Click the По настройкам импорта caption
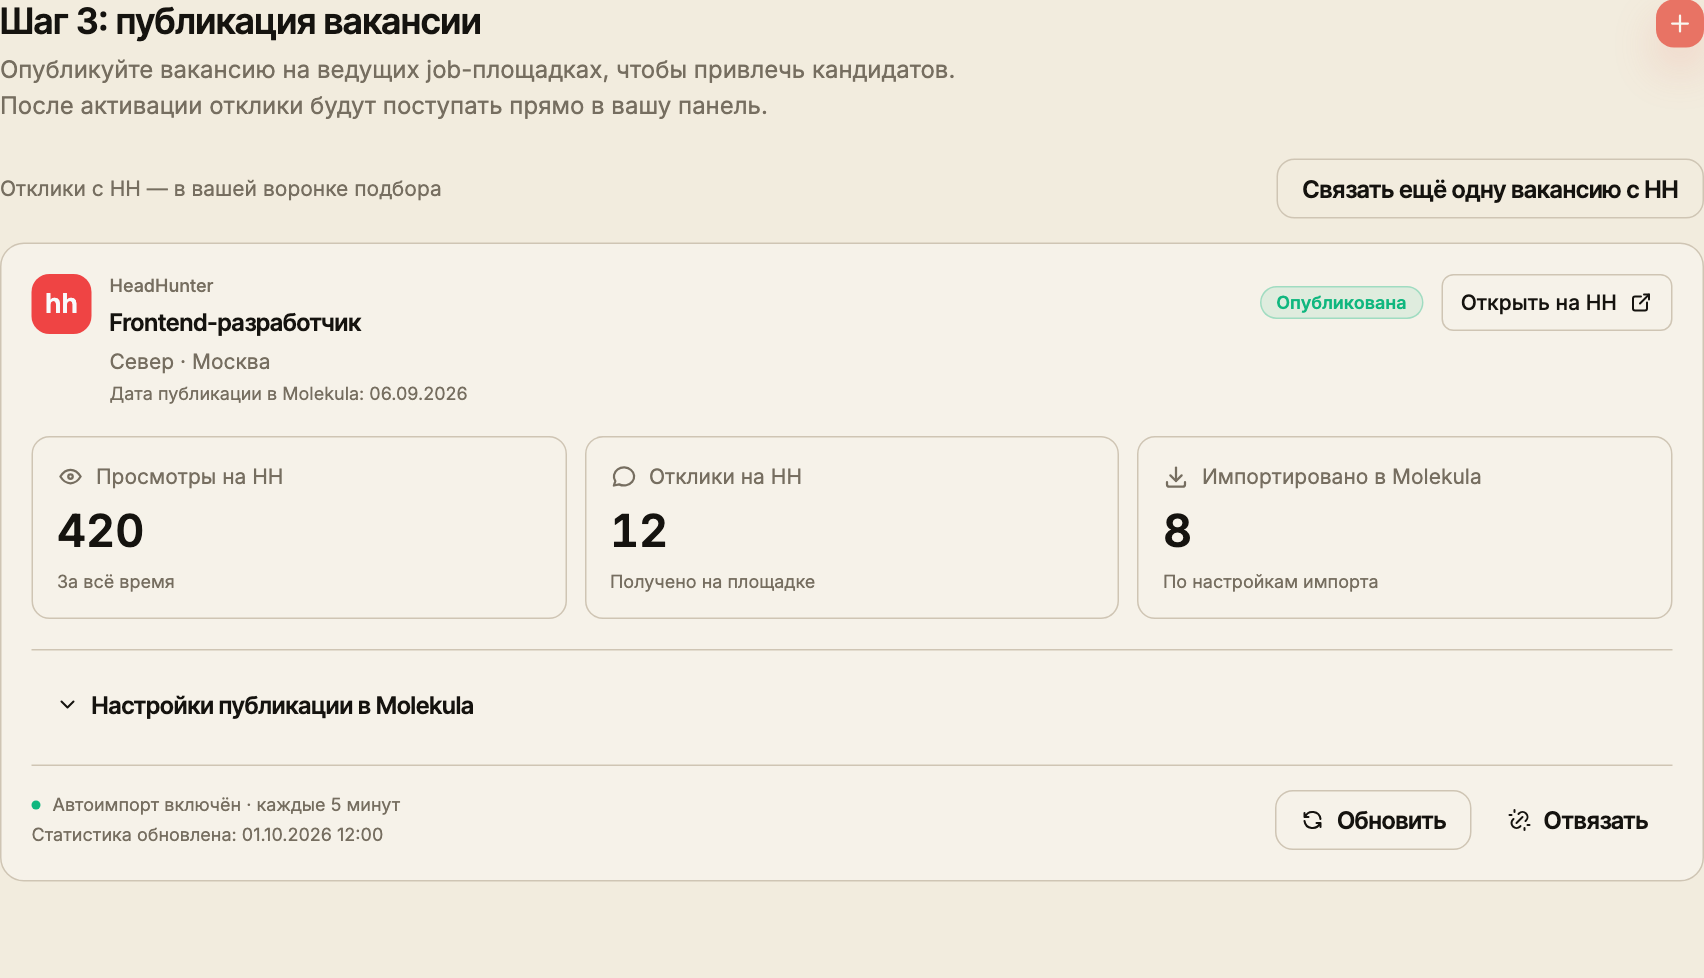This screenshot has width=1704, height=978. 1270,582
